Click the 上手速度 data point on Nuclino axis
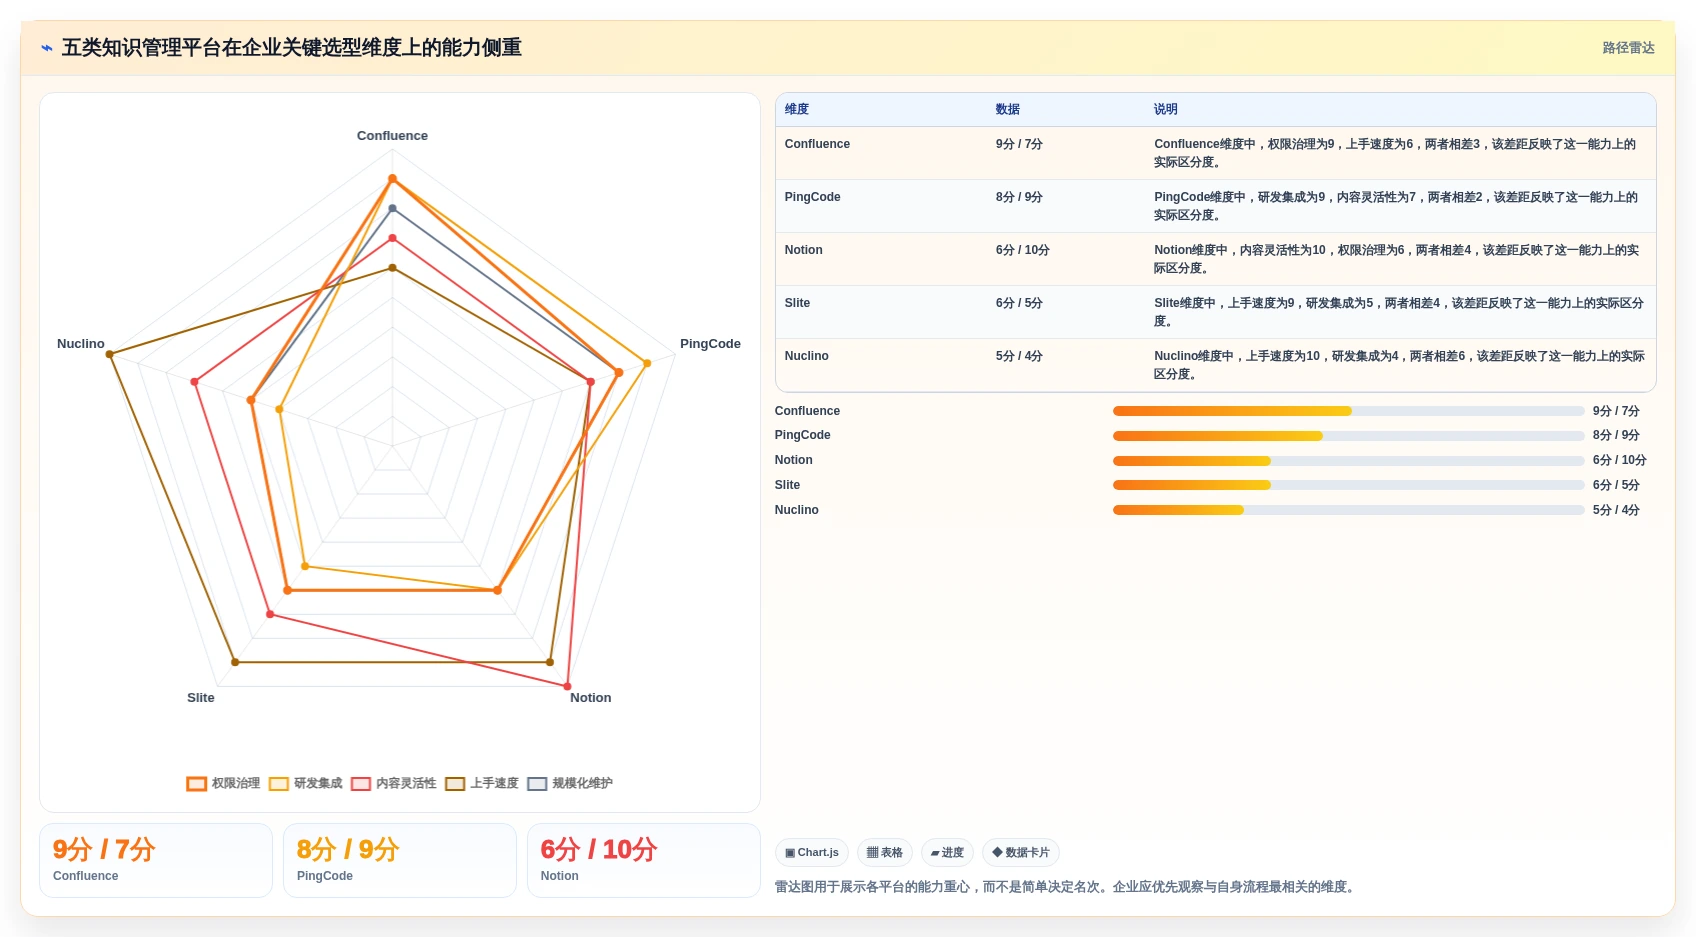Image resolution: width=1696 pixels, height=937 pixels. 110,354
